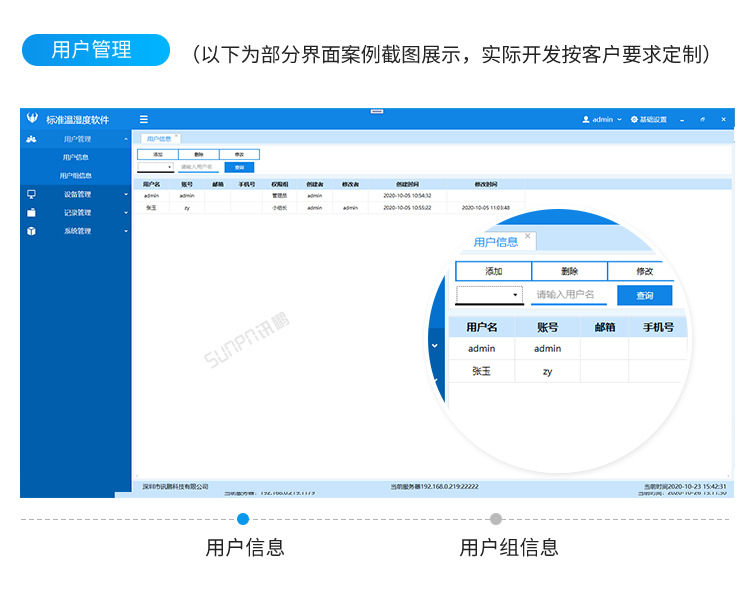Viewport: 750px width, 597px height.
Task: Click 当前时间 2020-10-23 15:42:31 status text
Action: (685, 486)
